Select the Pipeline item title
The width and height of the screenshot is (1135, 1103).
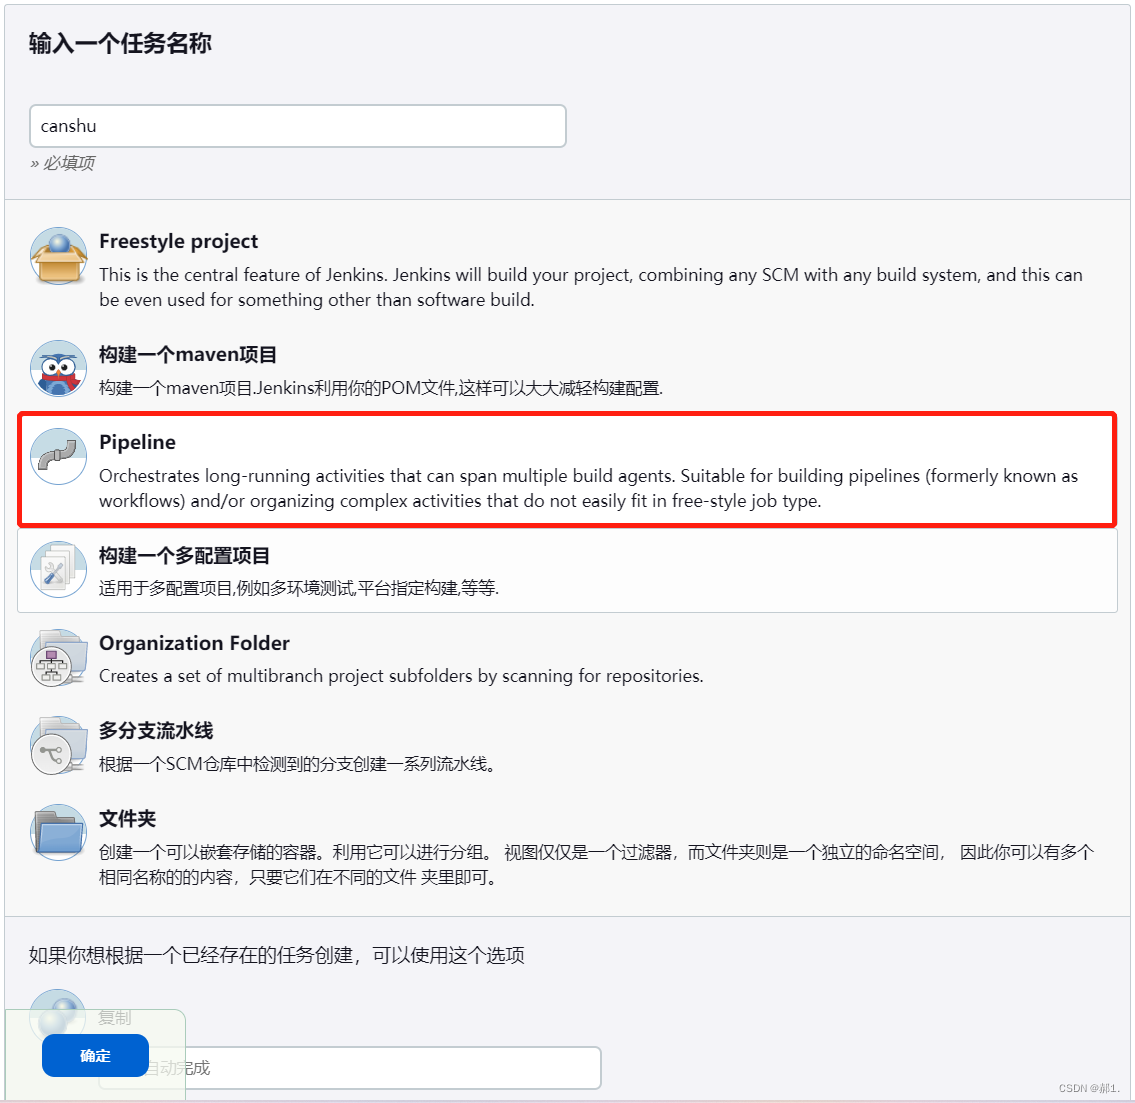click(138, 442)
